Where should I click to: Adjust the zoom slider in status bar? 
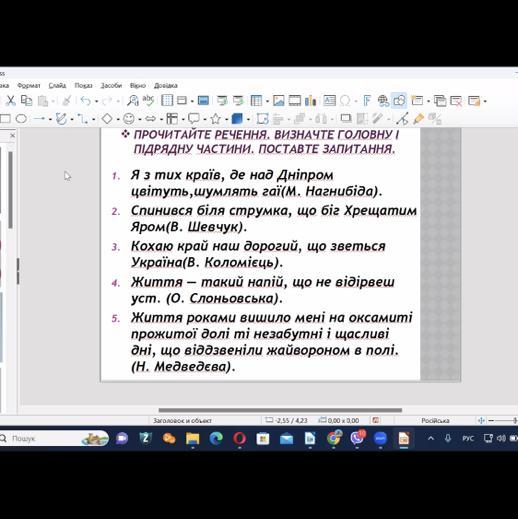503,421
